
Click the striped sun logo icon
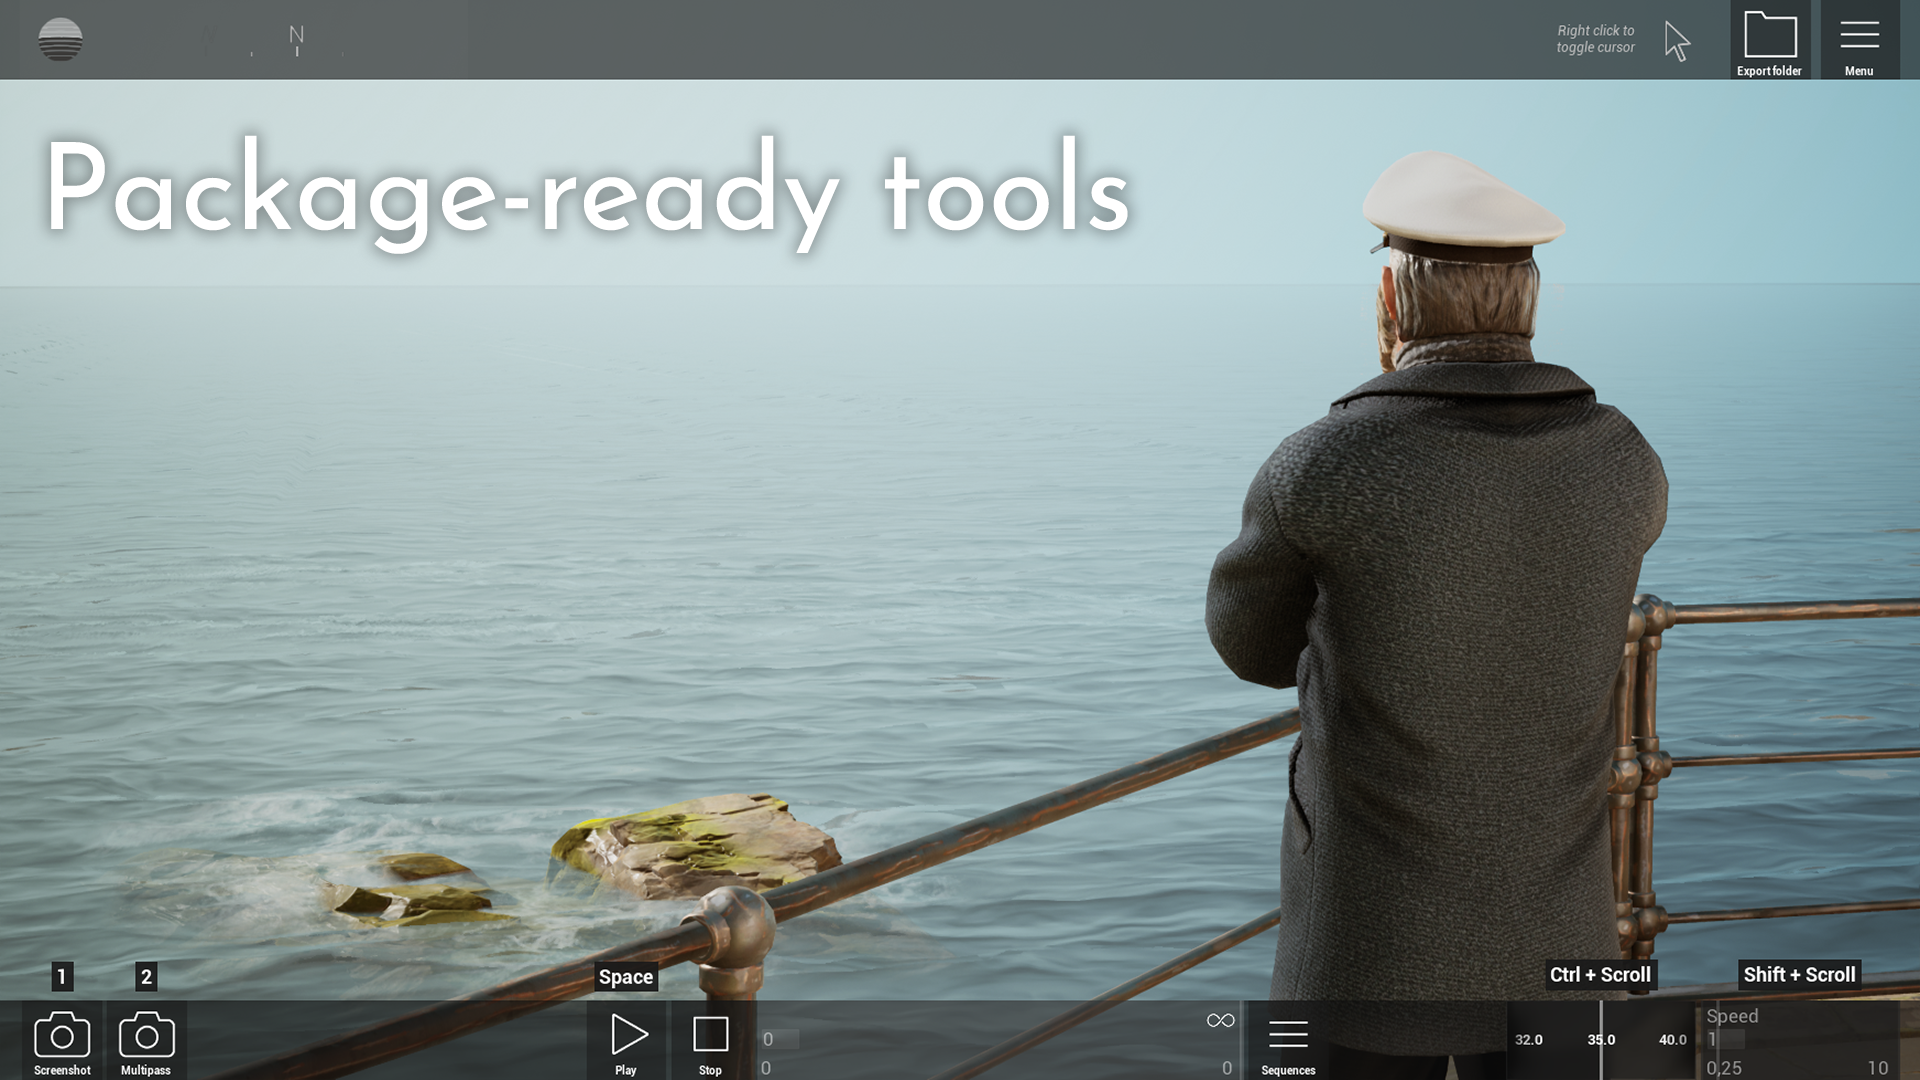(60, 40)
